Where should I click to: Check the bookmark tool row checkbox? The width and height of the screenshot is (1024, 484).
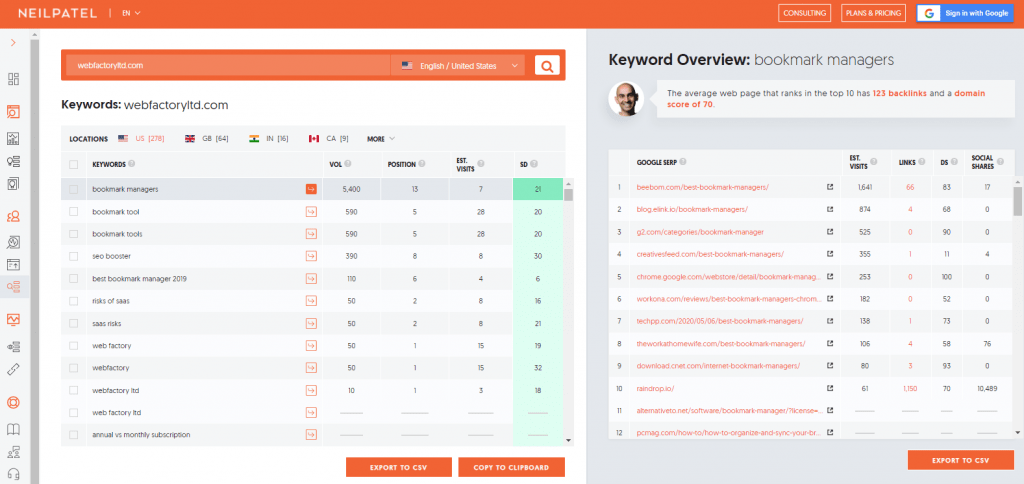point(74,212)
